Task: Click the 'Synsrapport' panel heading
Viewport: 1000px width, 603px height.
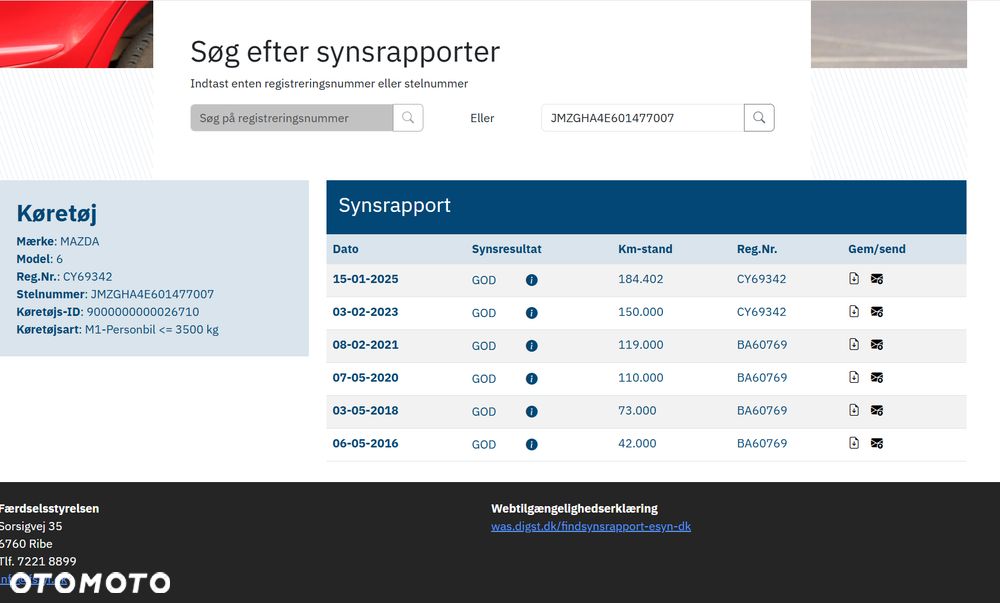Action: pos(394,205)
